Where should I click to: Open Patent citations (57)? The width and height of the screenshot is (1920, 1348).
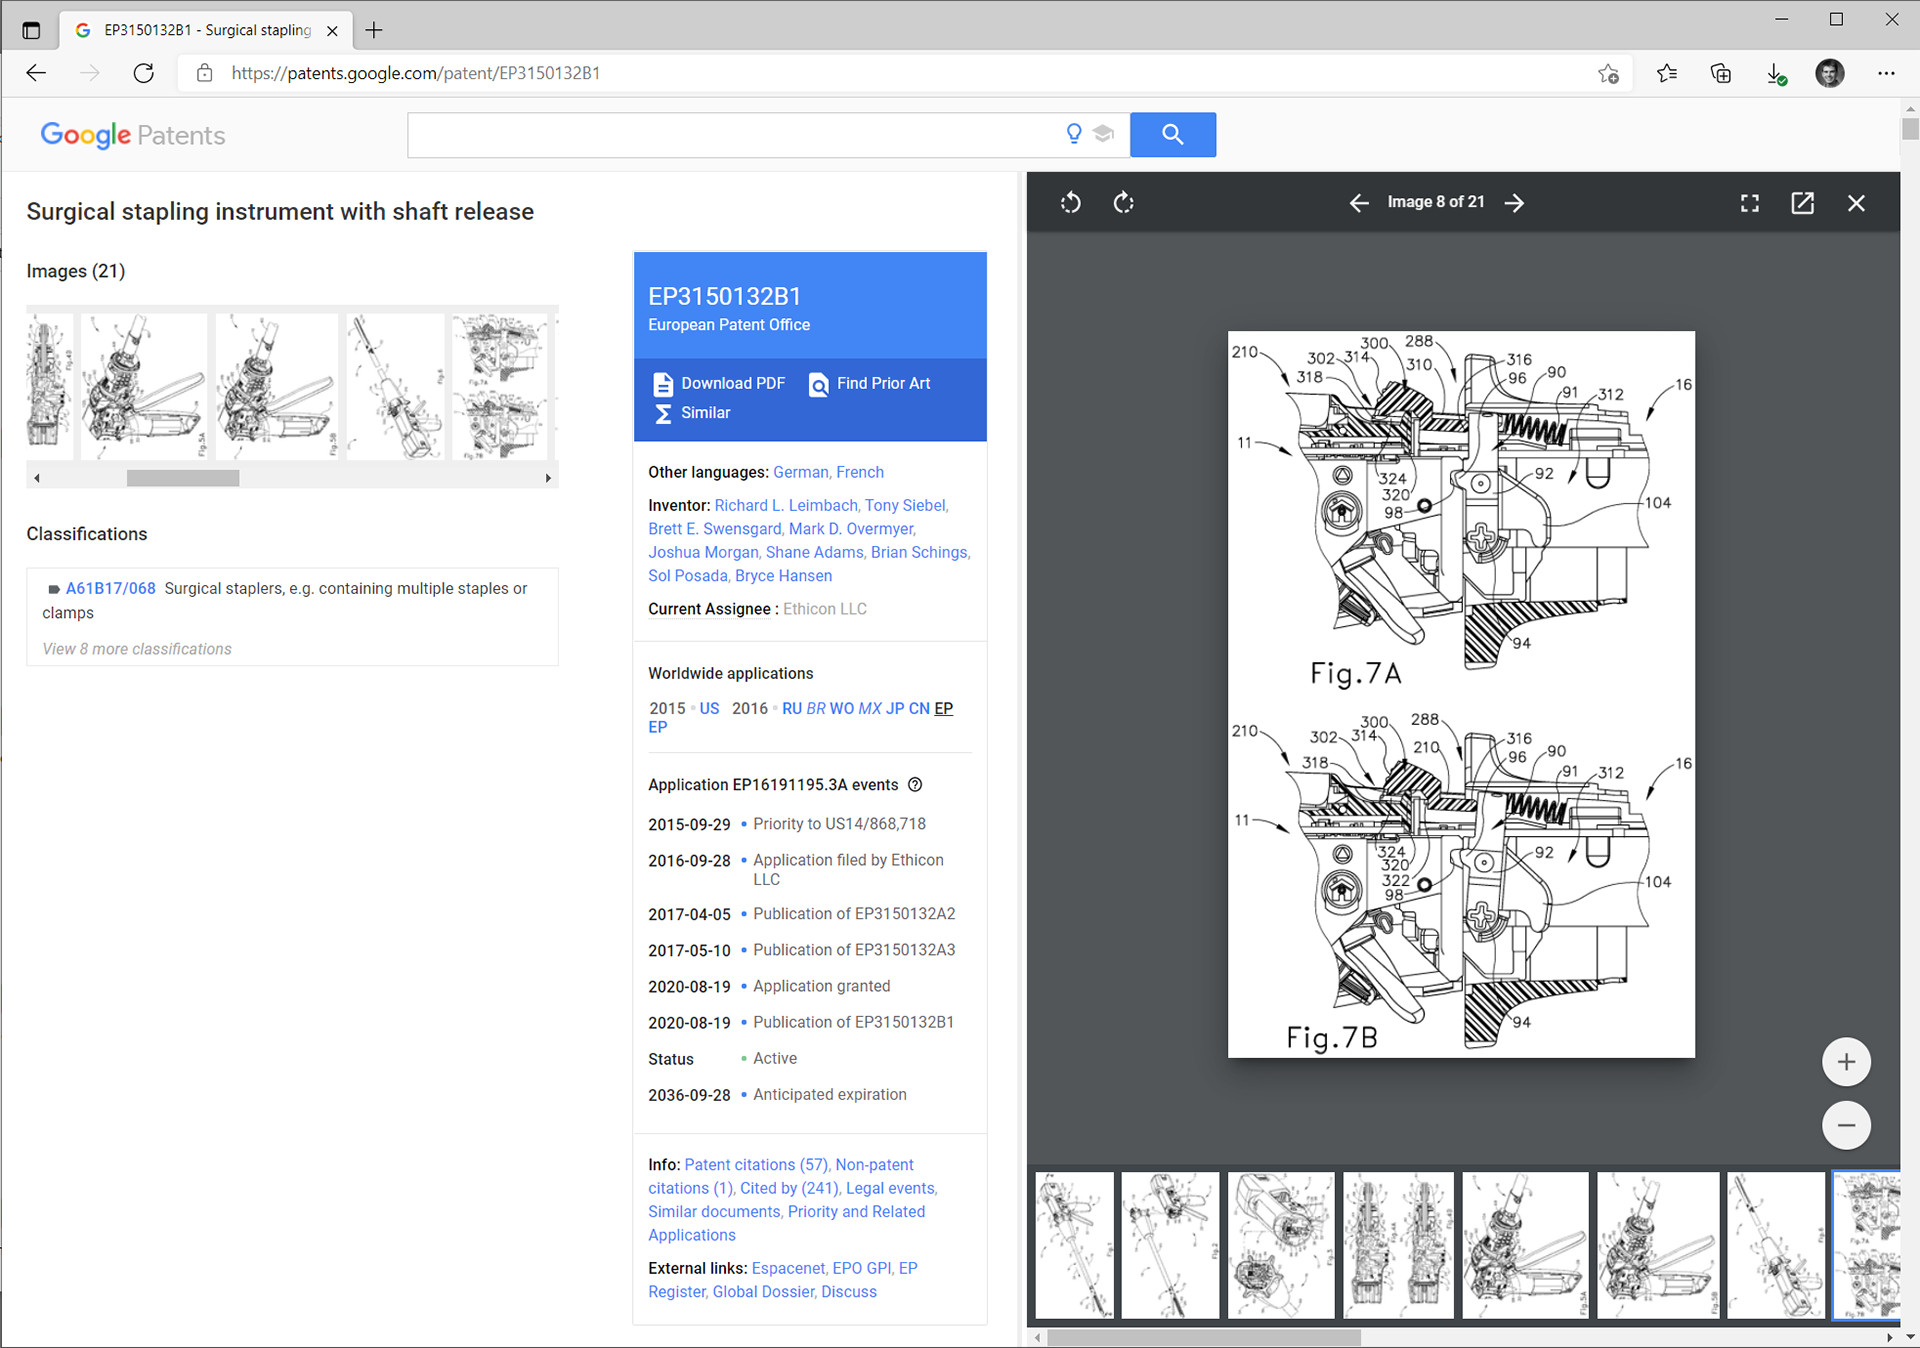(x=756, y=1165)
